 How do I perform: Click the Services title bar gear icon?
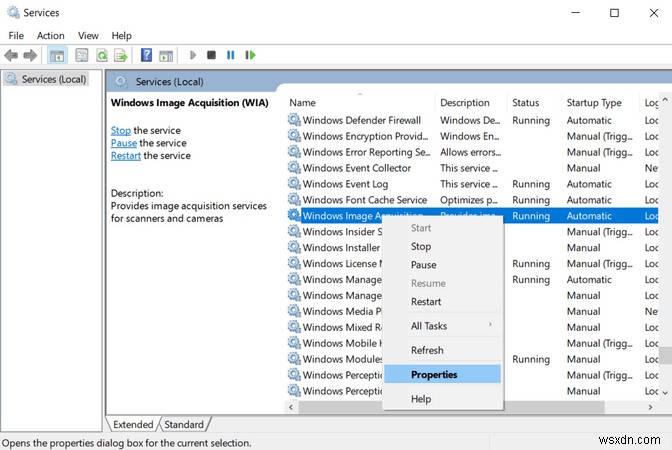pyautogui.click(x=13, y=12)
